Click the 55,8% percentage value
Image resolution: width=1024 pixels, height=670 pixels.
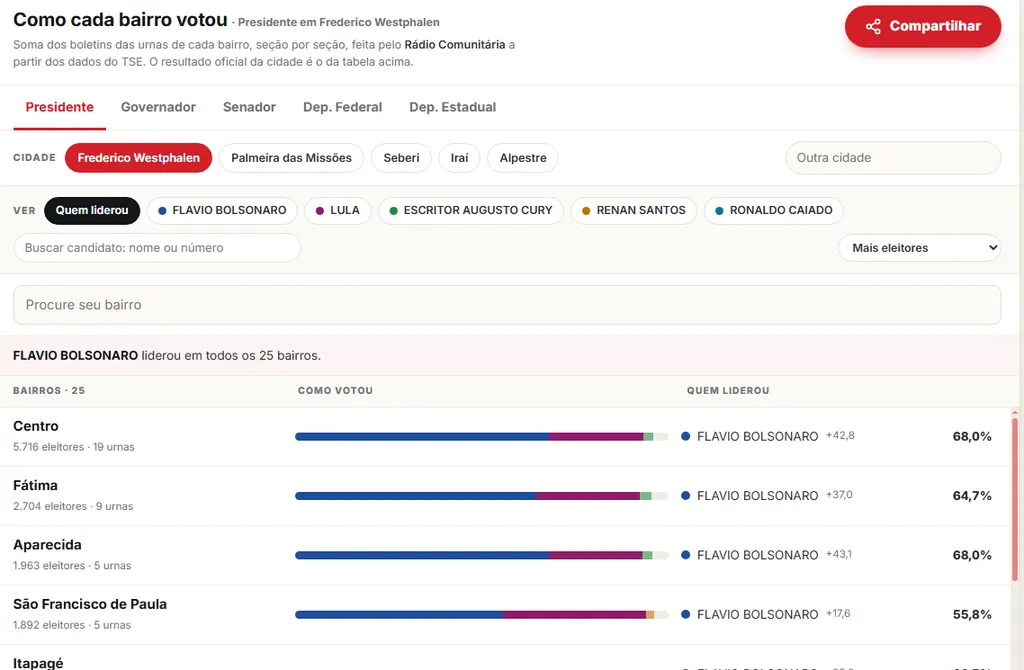pyautogui.click(x=972, y=615)
